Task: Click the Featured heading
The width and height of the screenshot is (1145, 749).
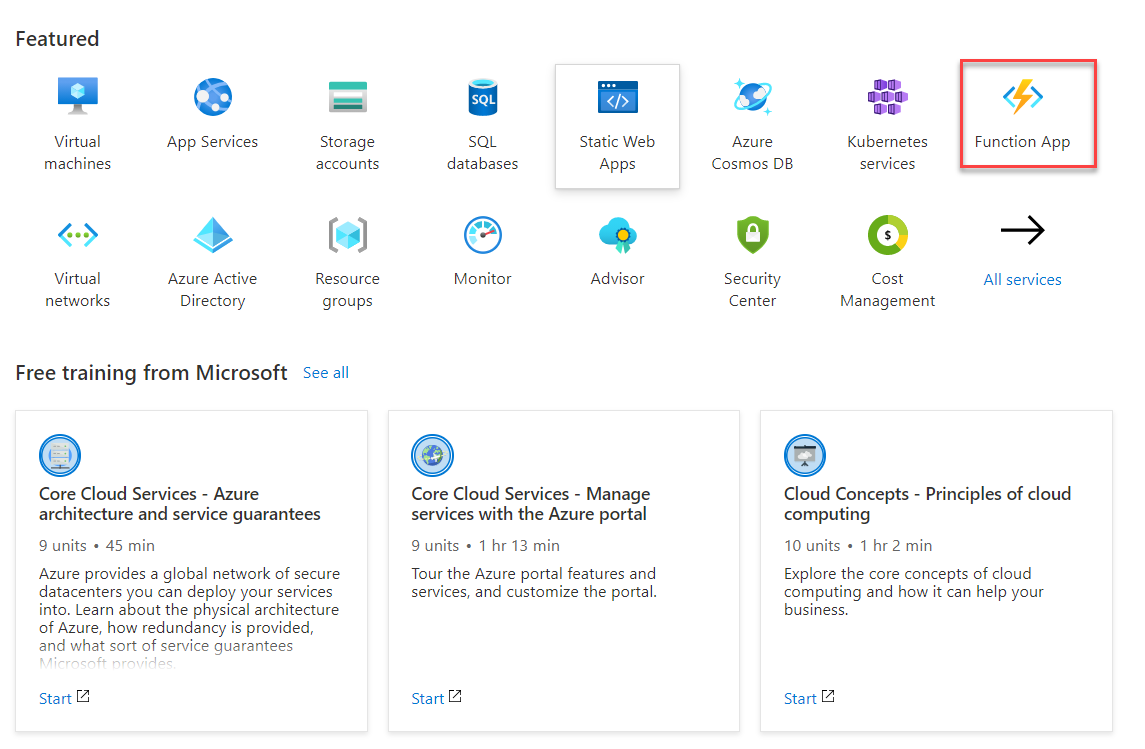Action: (57, 39)
